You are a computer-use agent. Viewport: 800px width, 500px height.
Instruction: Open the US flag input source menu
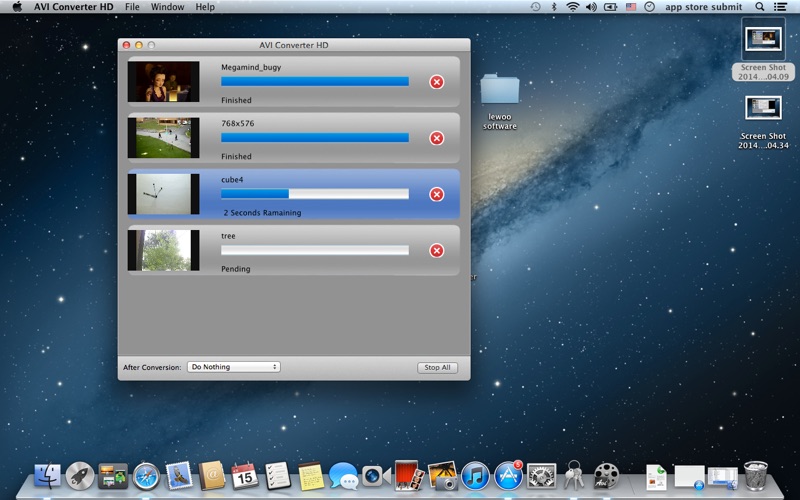point(631,7)
